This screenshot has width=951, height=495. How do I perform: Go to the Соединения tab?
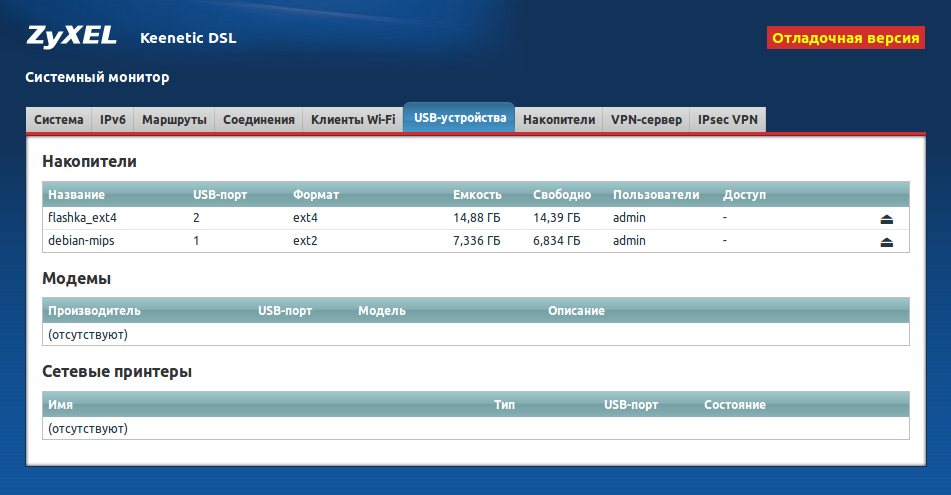259,120
